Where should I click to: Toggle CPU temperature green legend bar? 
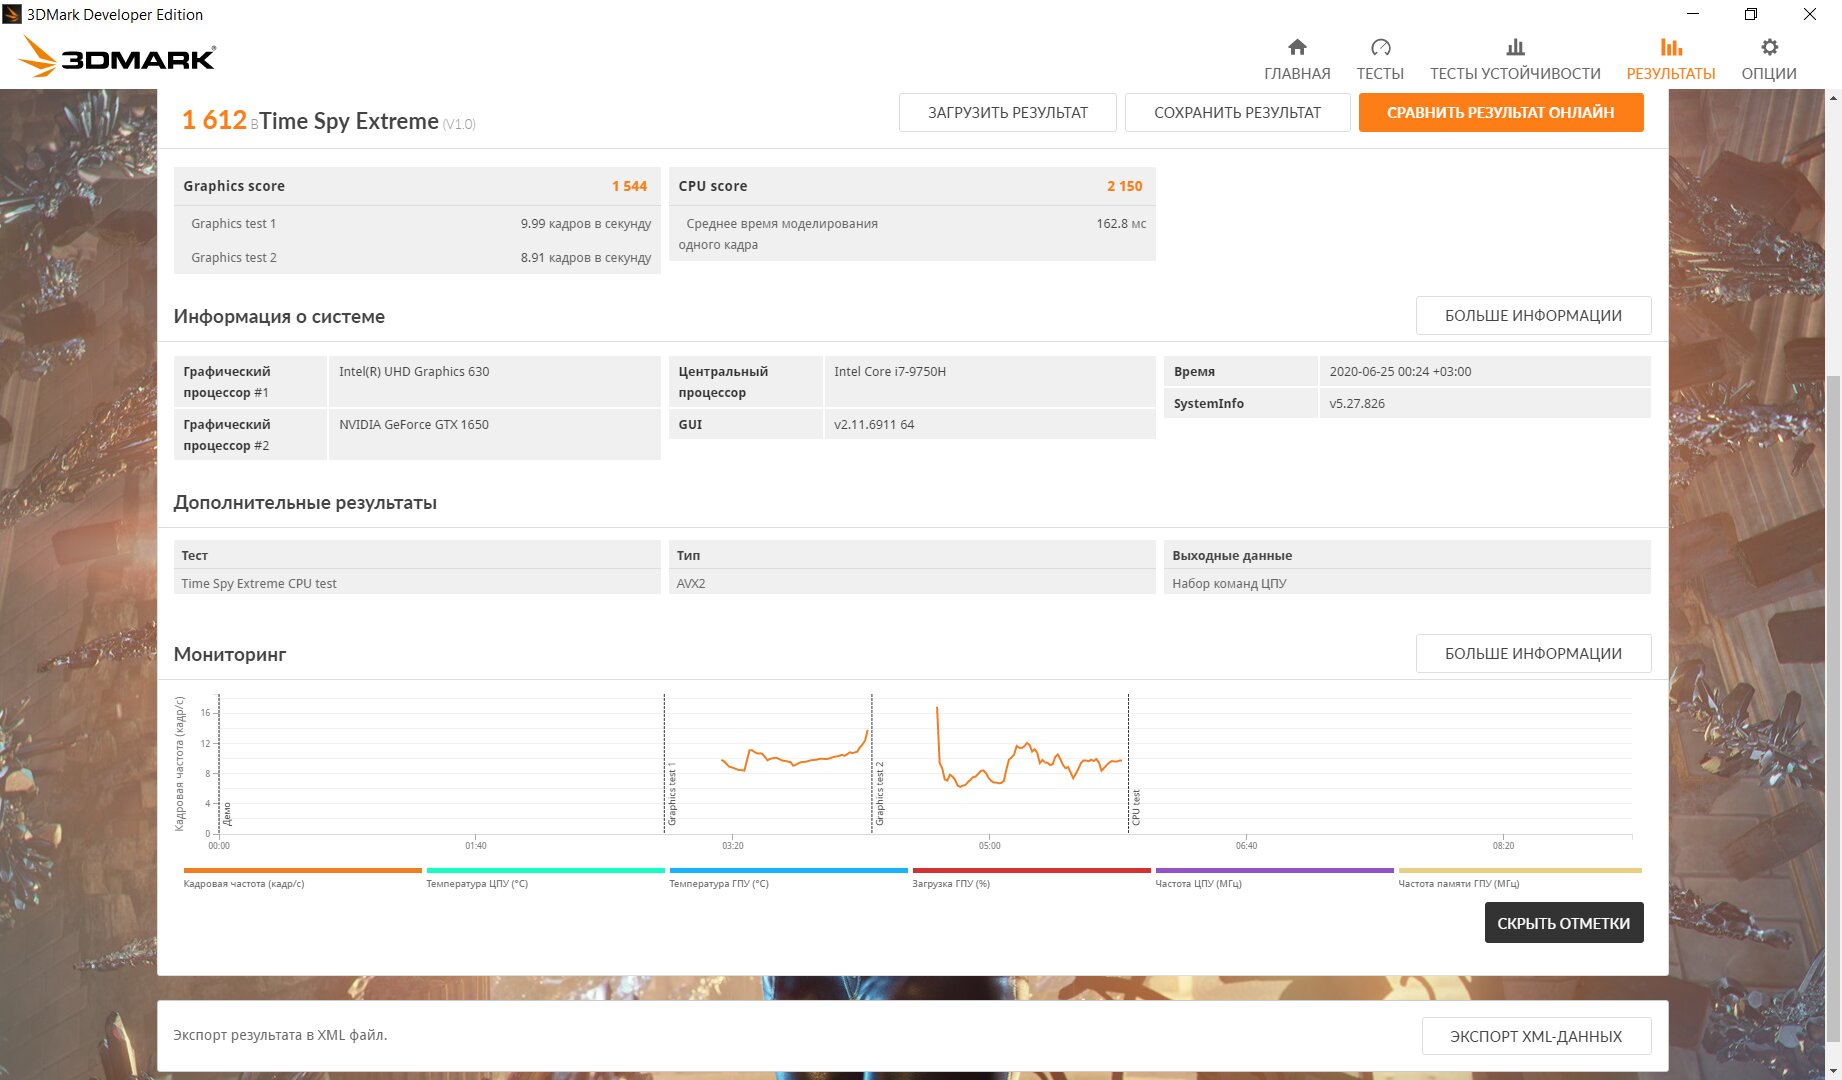click(546, 871)
